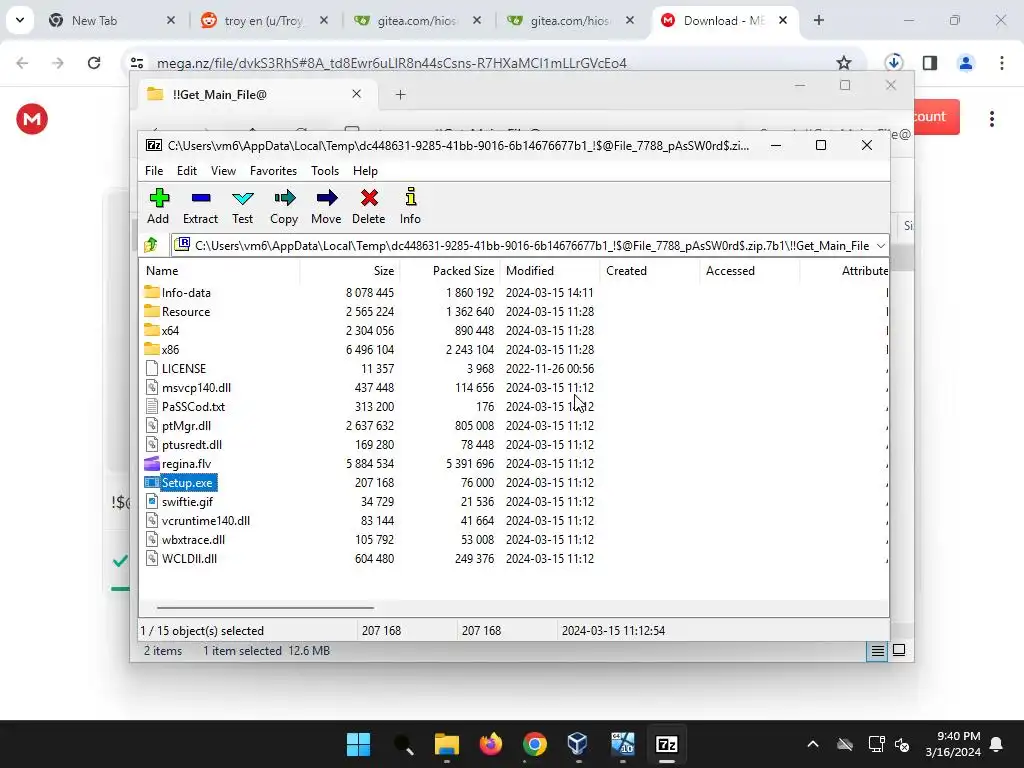Go up one folder level in 7-Zip

point(152,246)
